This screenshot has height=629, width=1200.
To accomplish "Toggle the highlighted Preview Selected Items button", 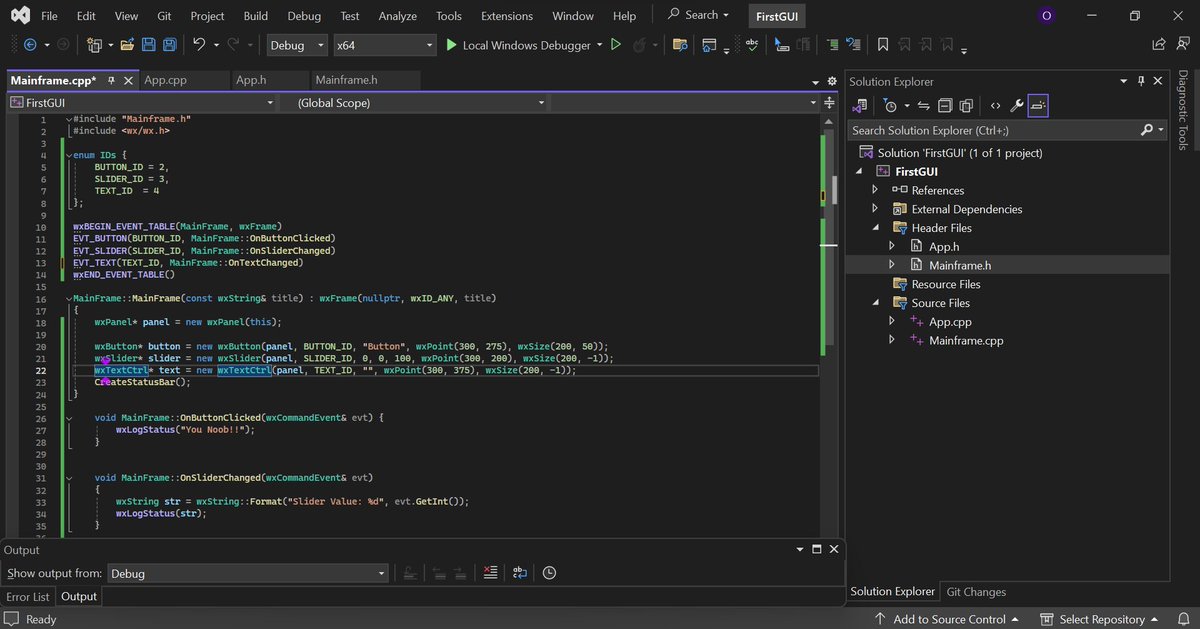I will pos(1038,105).
